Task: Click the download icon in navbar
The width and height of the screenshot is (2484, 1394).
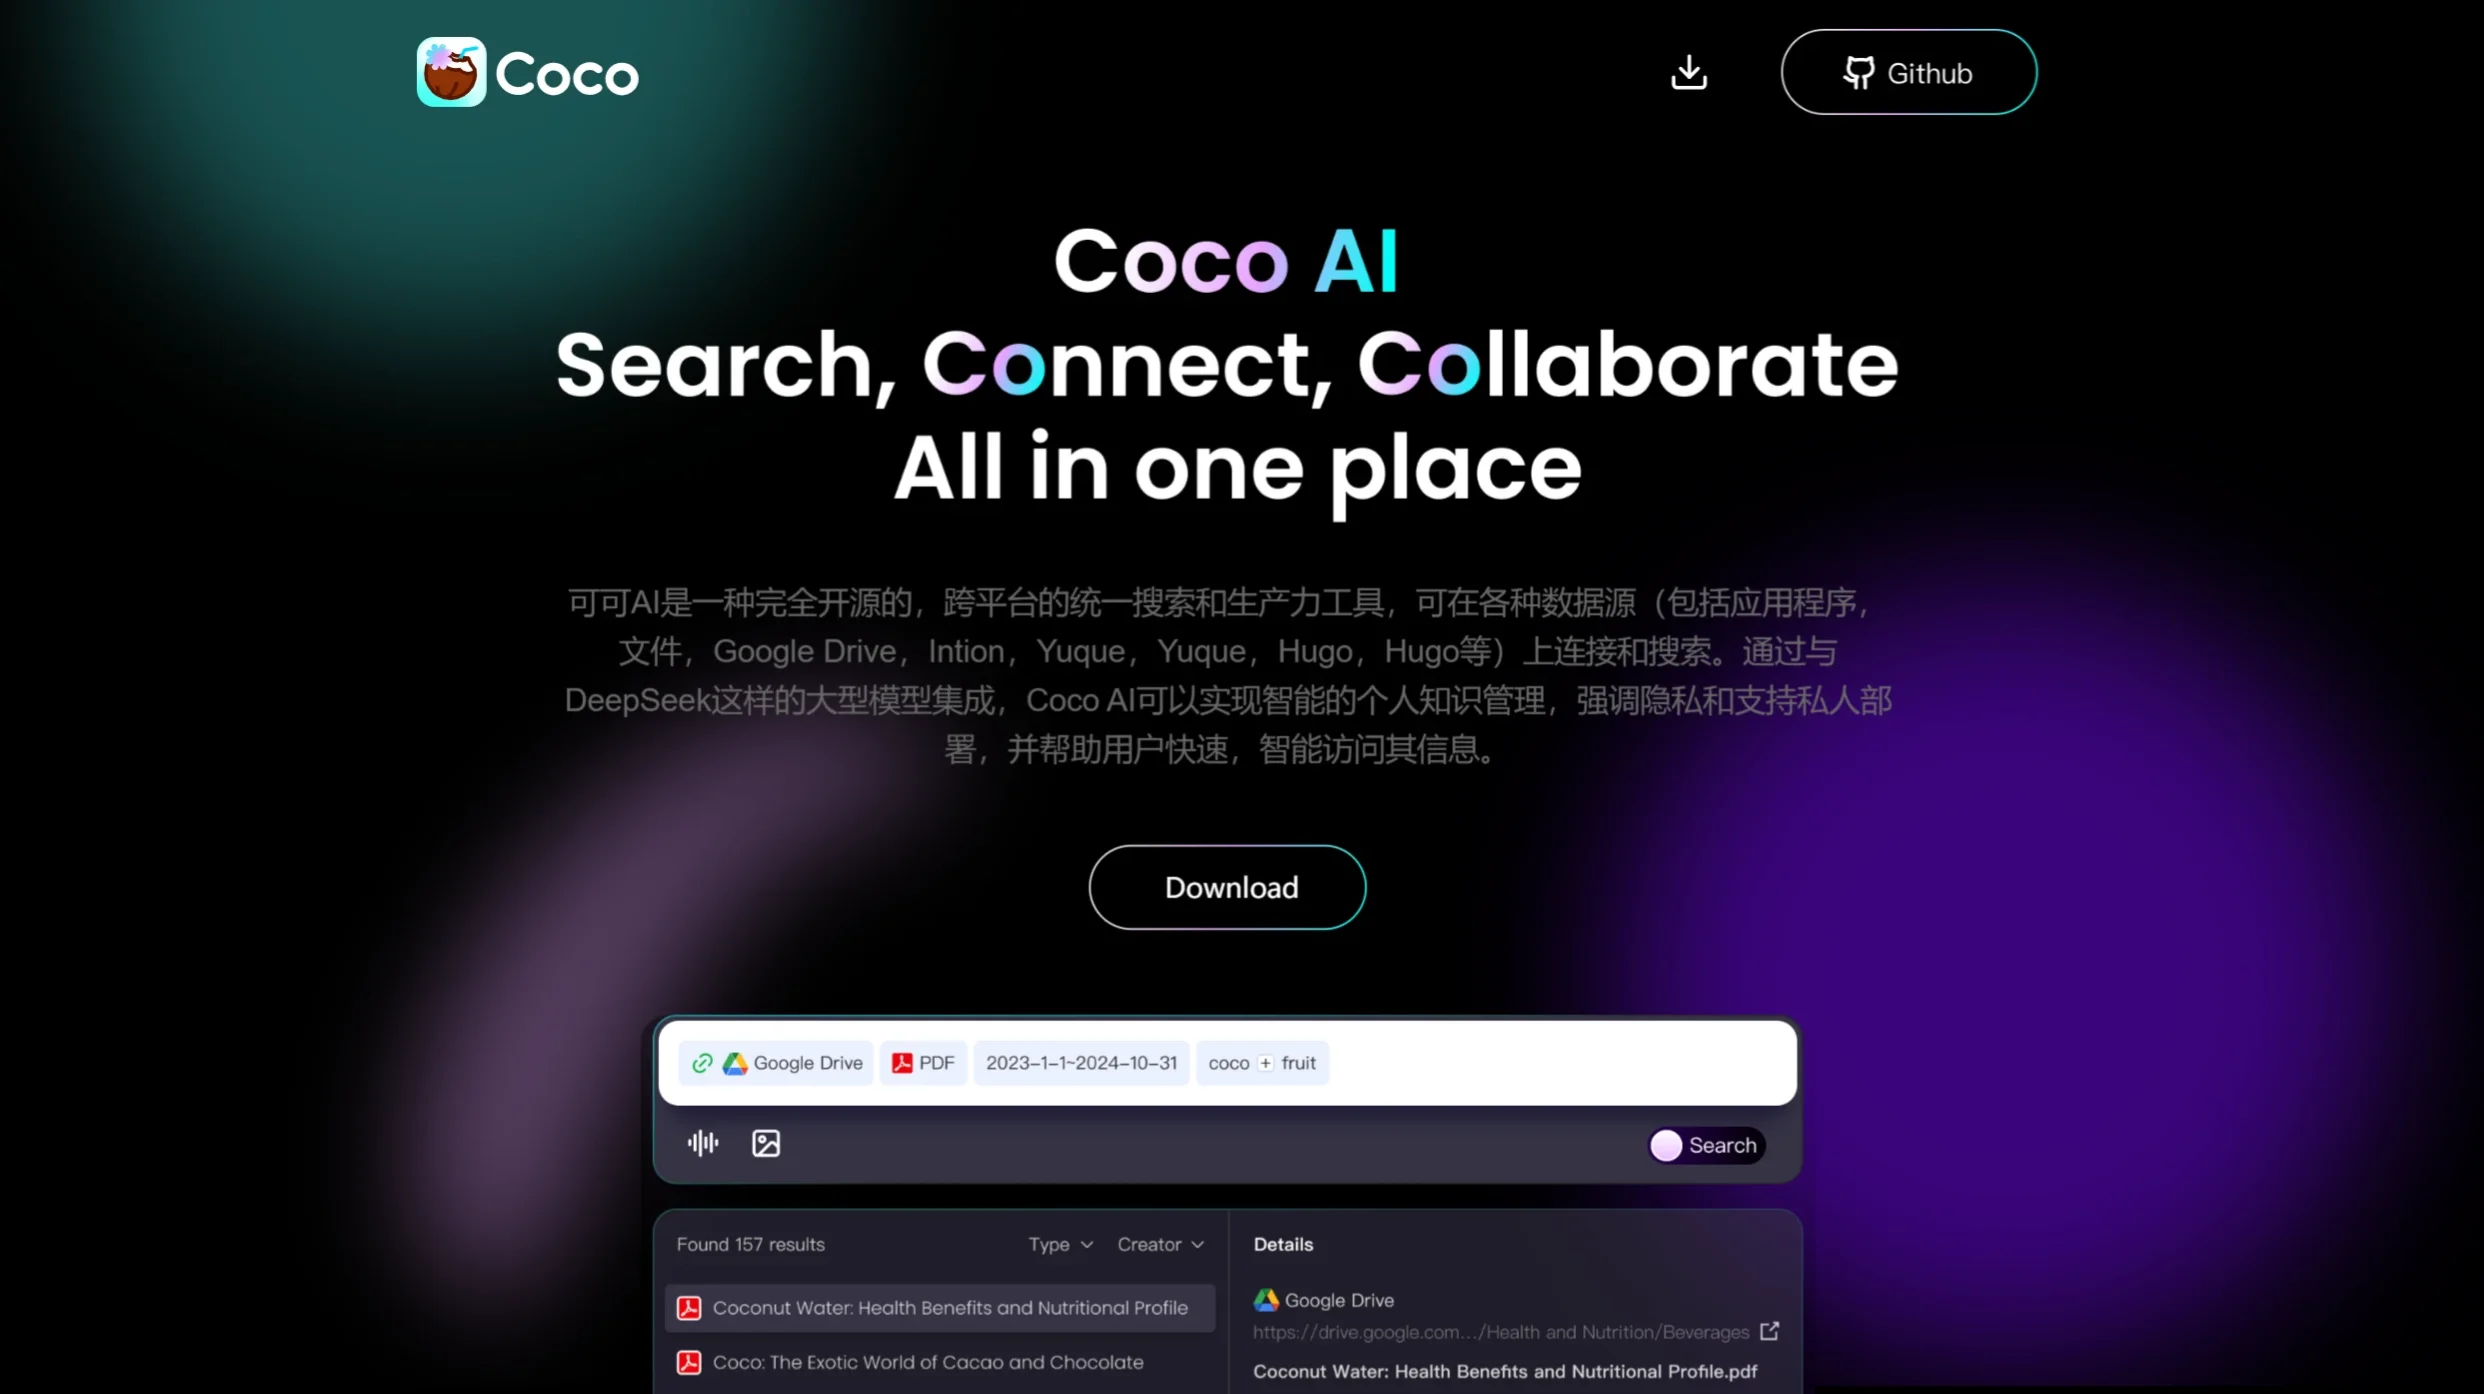Action: coord(1689,72)
